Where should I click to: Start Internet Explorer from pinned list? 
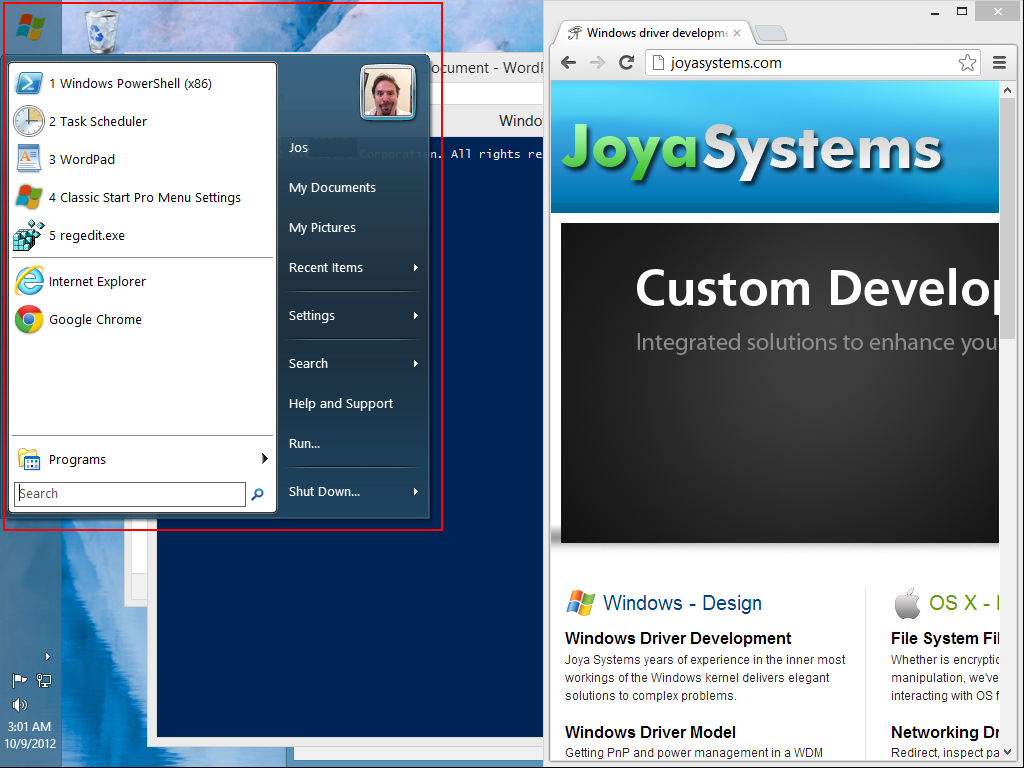tap(97, 282)
